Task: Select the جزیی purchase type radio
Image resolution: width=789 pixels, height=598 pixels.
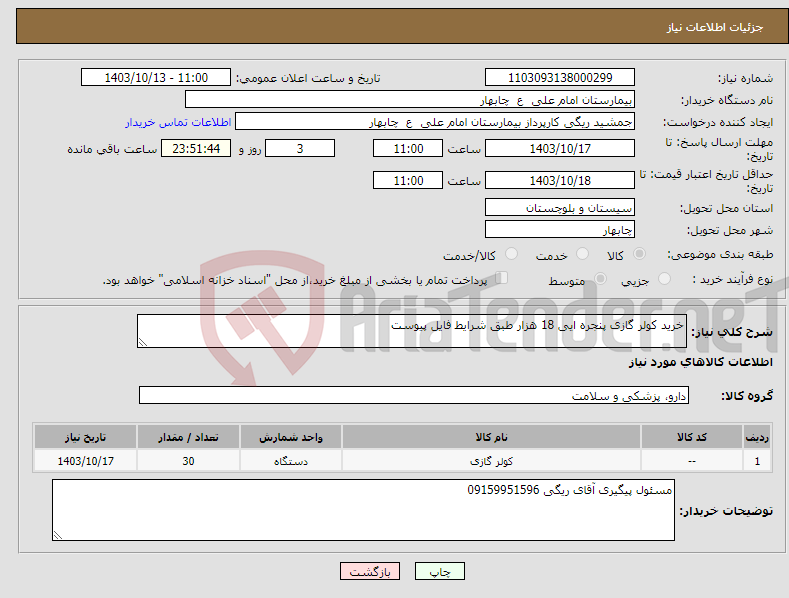Action: tap(664, 278)
